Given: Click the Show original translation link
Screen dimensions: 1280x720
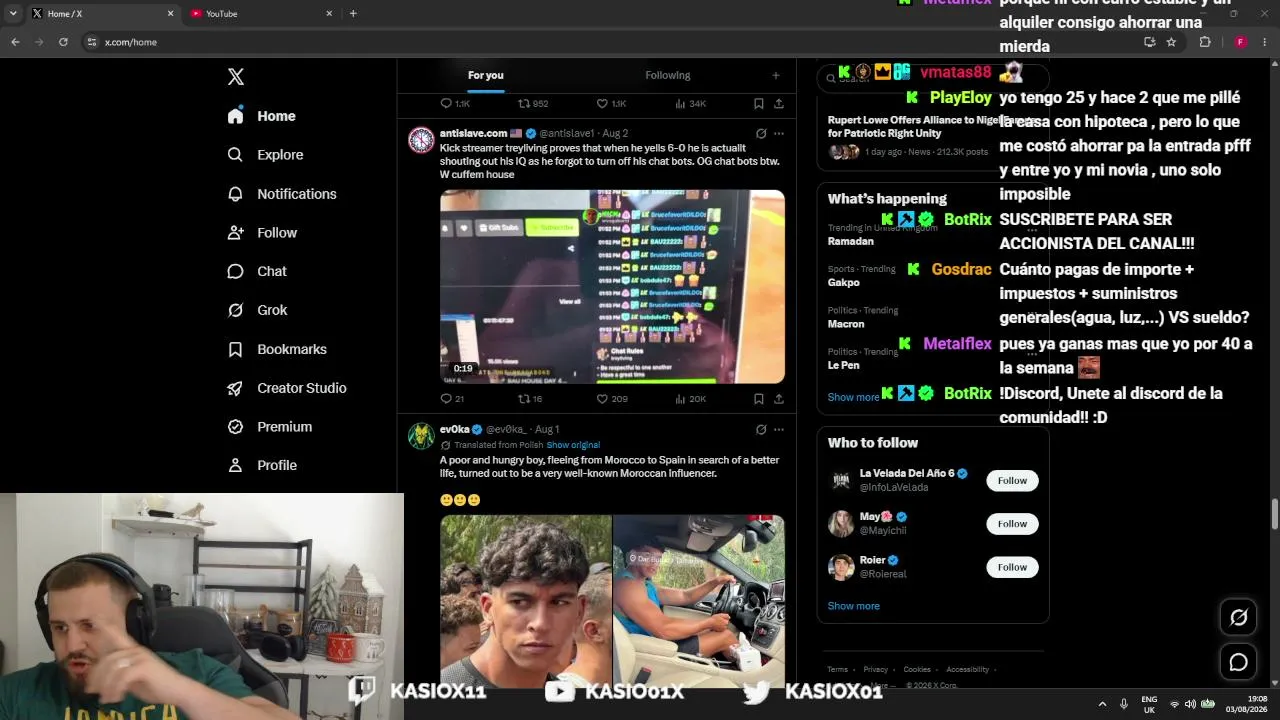Looking at the screenshot, I should 573,445.
